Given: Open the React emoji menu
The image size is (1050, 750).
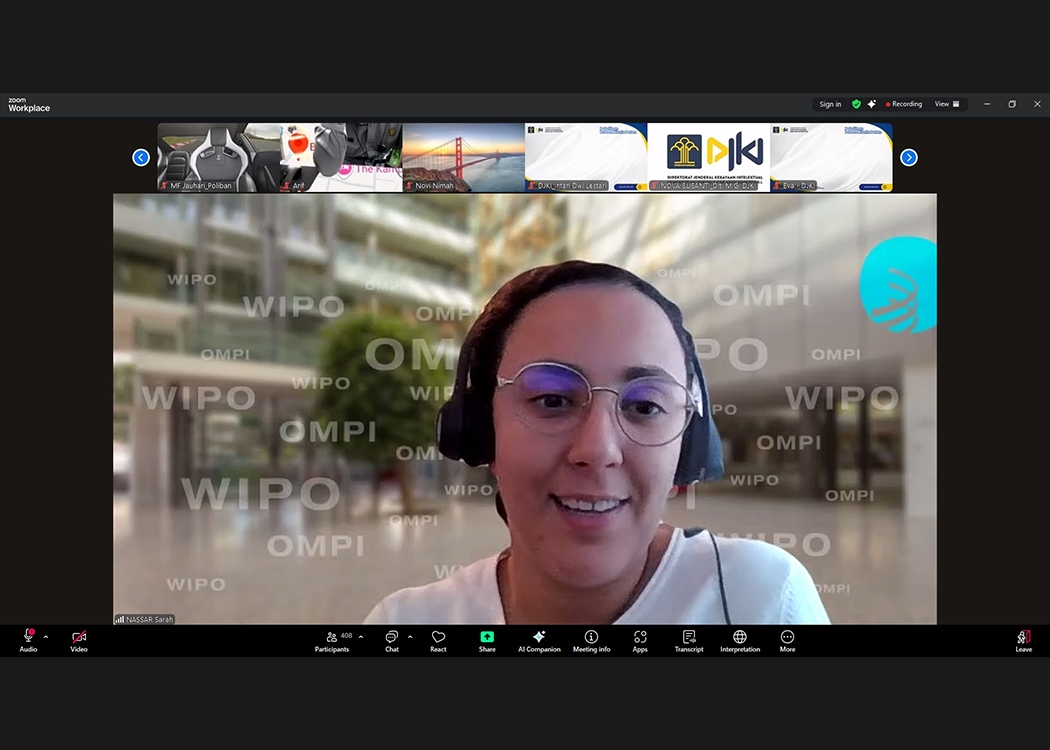Looking at the screenshot, I should (438, 641).
